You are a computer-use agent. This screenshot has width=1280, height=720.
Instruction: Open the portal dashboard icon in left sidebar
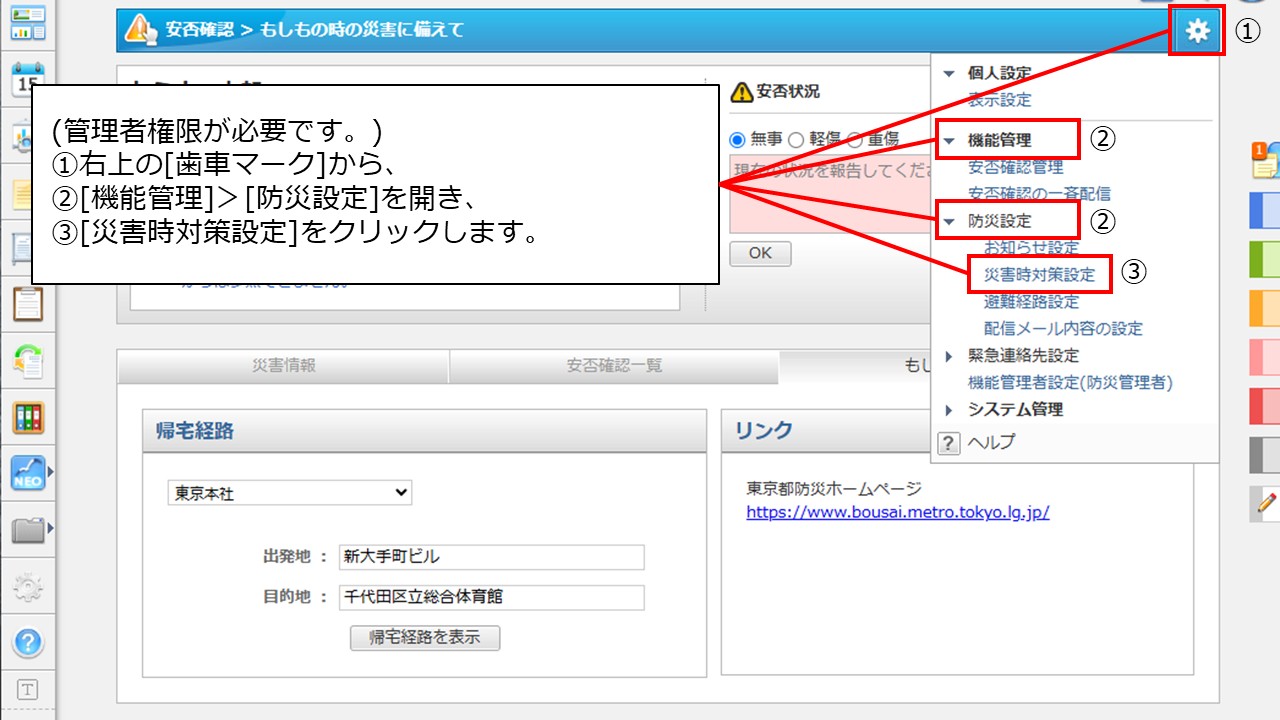pos(26,22)
